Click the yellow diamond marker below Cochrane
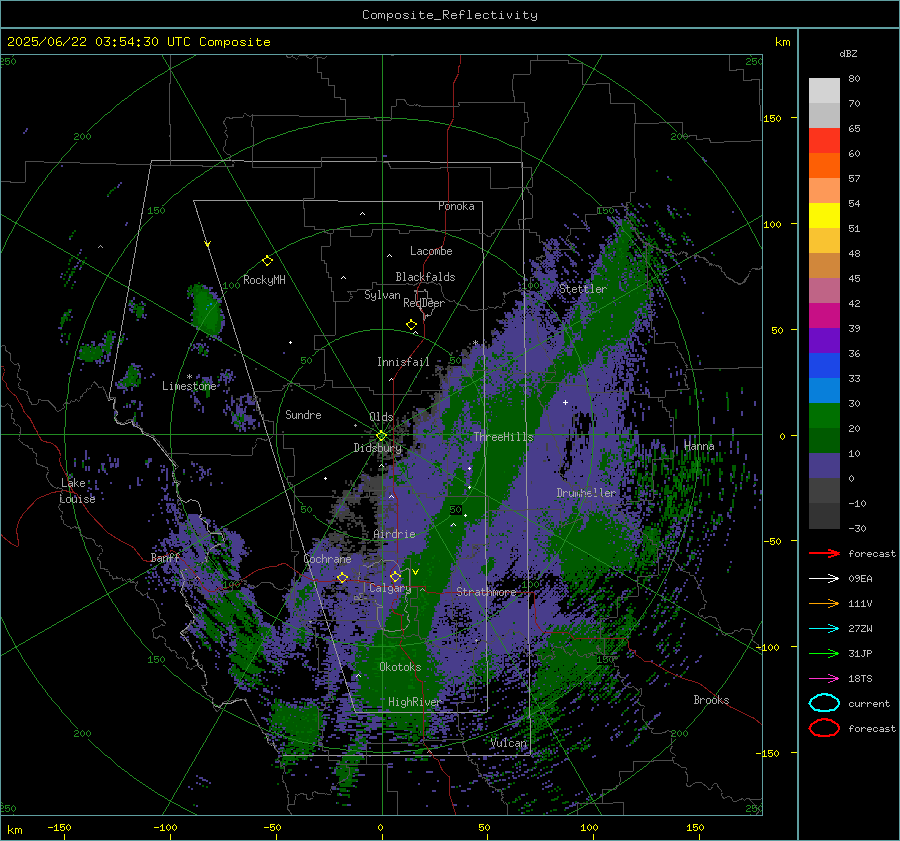Image resolution: width=900 pixels, height=841 pixels. [342, 578]
